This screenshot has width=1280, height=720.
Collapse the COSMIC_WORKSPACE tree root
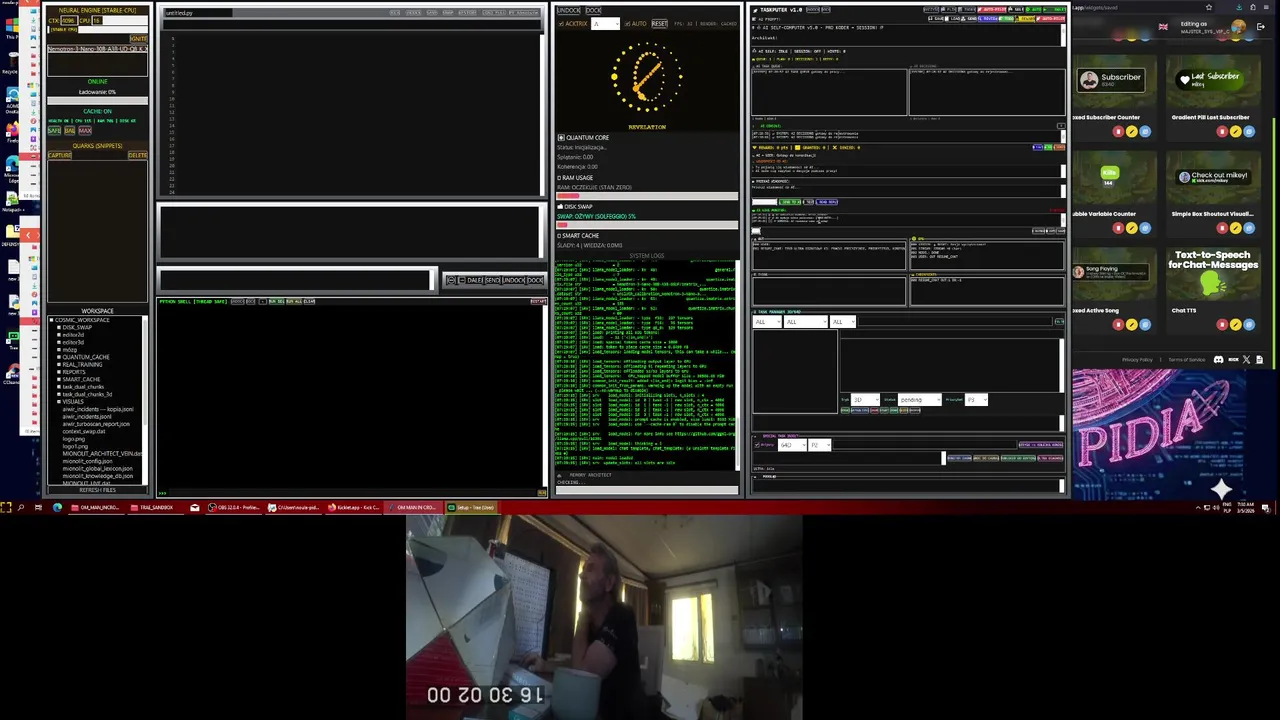(x=52, y=320)
